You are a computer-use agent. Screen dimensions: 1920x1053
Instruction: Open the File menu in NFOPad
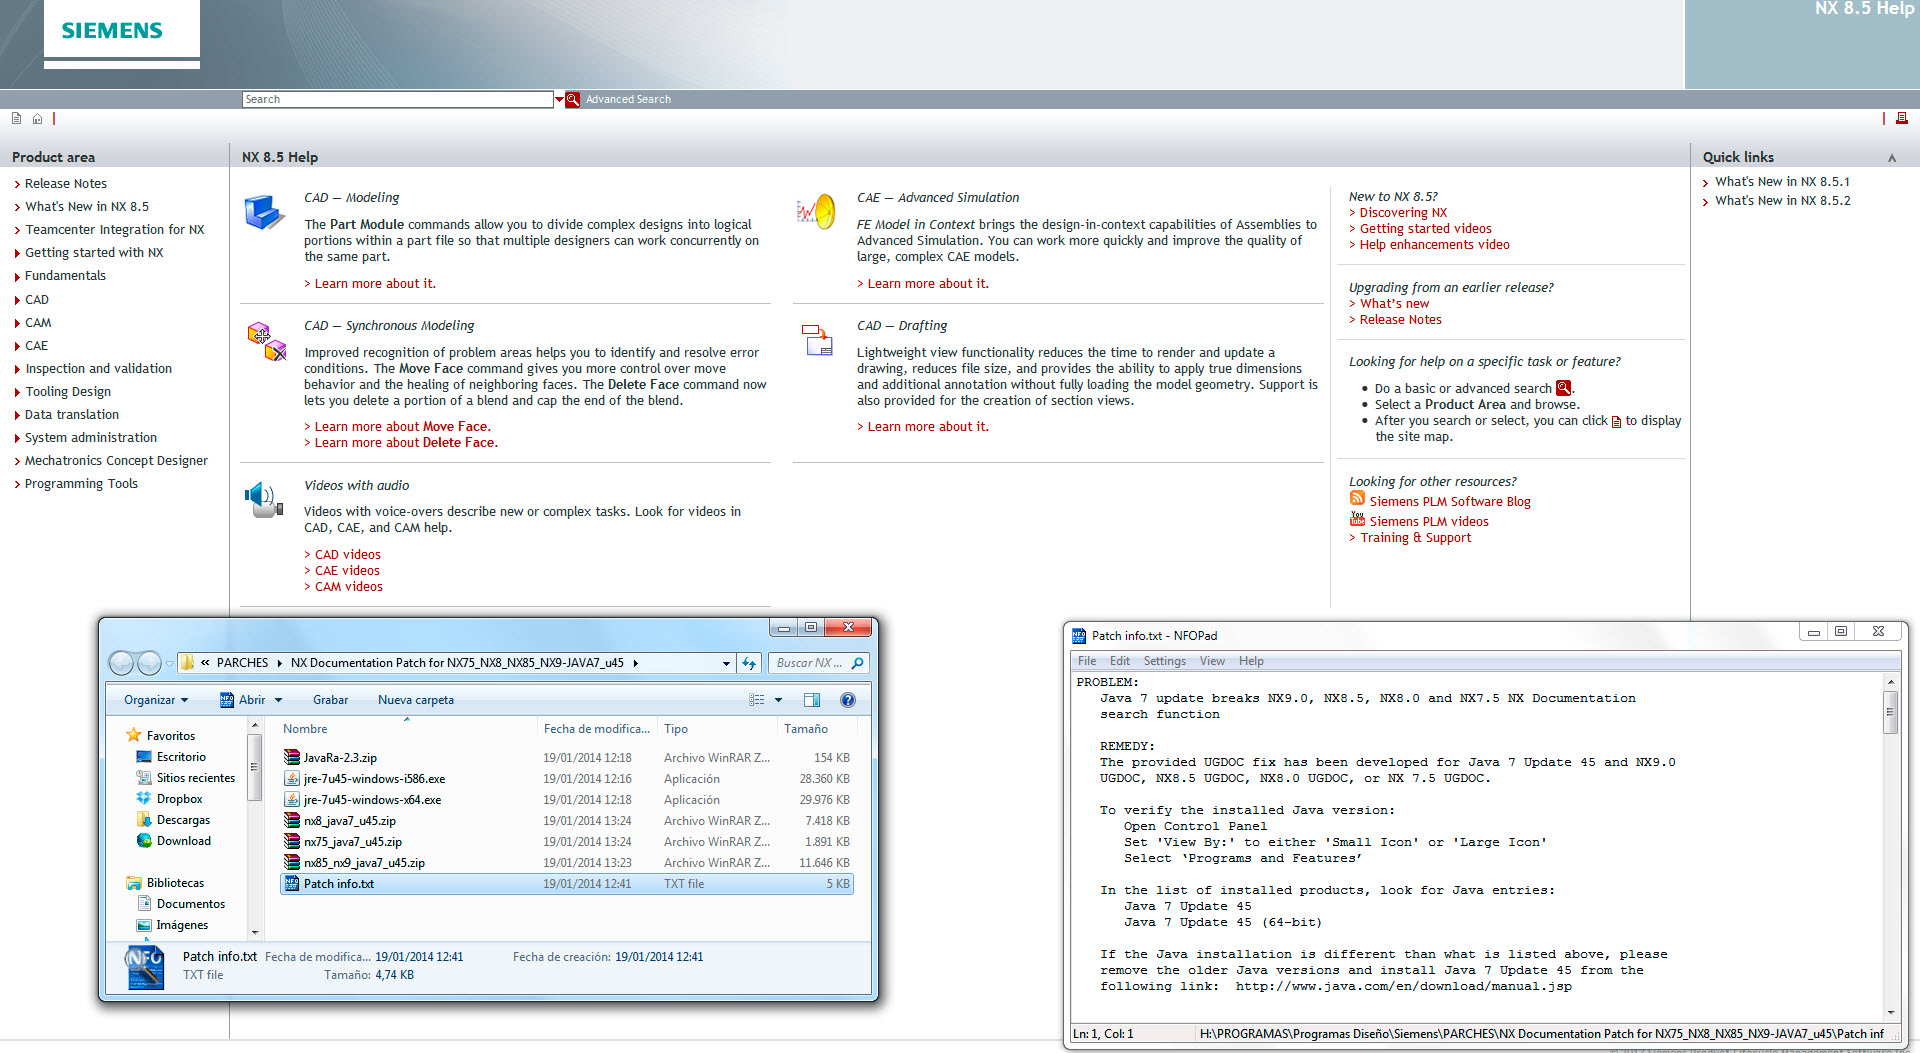coord(1087,661)
